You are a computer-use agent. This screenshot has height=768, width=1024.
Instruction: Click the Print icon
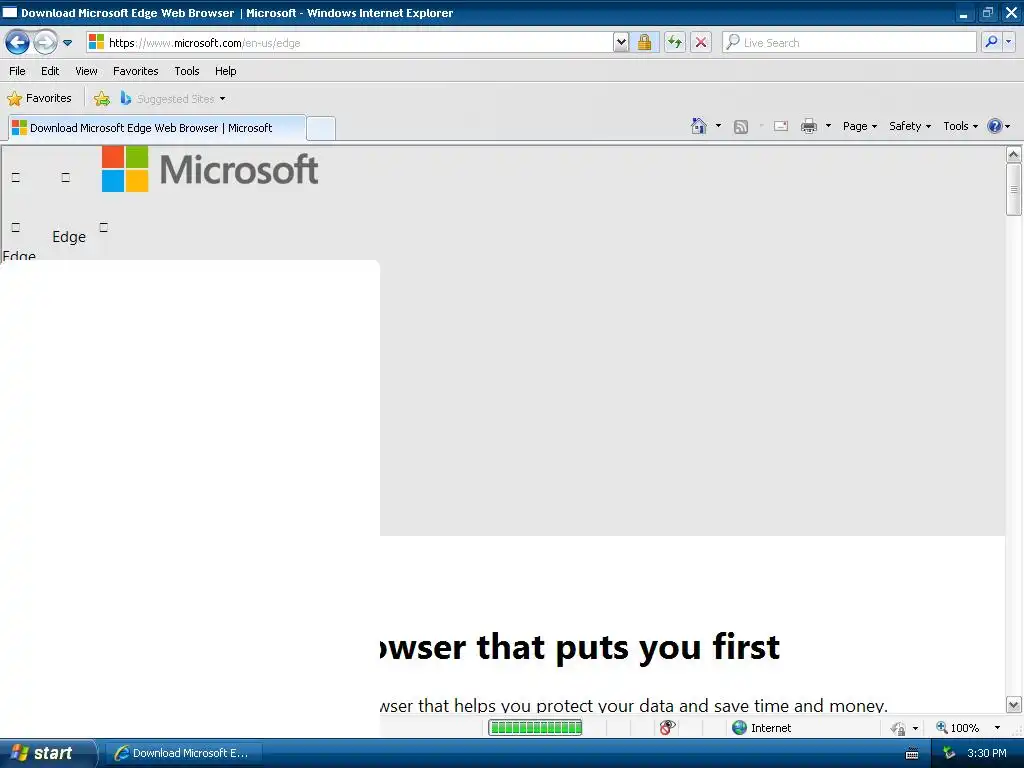coord(808,126)
